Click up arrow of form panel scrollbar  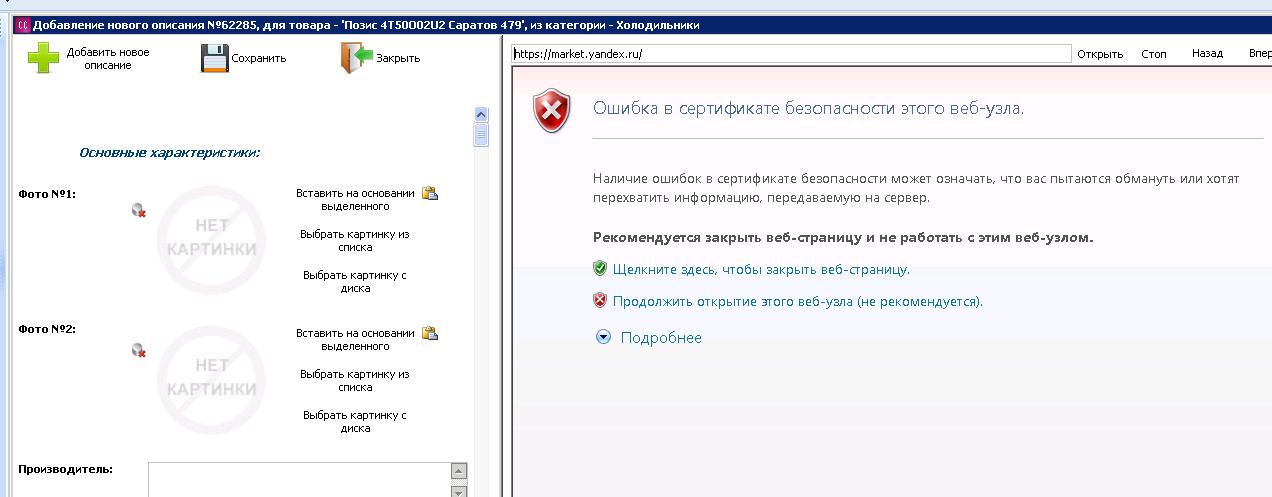[481, 114]
